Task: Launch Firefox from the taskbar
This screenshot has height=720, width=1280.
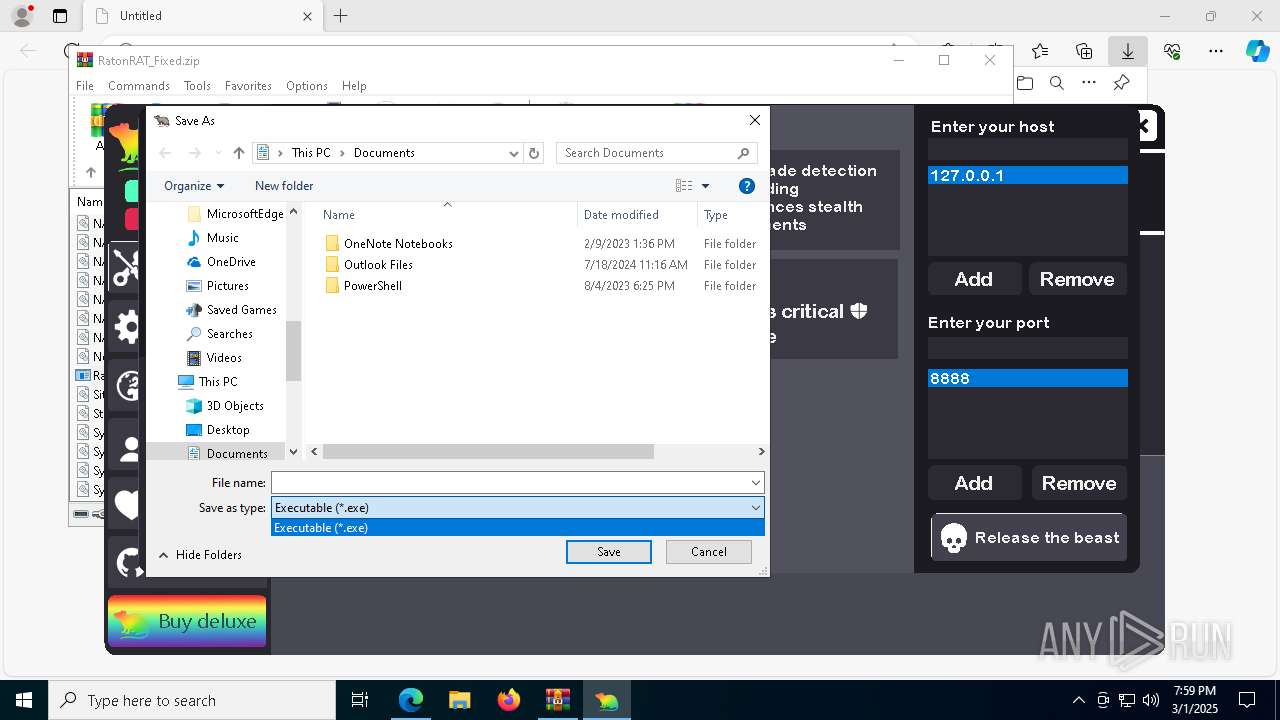Action: (x=509, y=700)
